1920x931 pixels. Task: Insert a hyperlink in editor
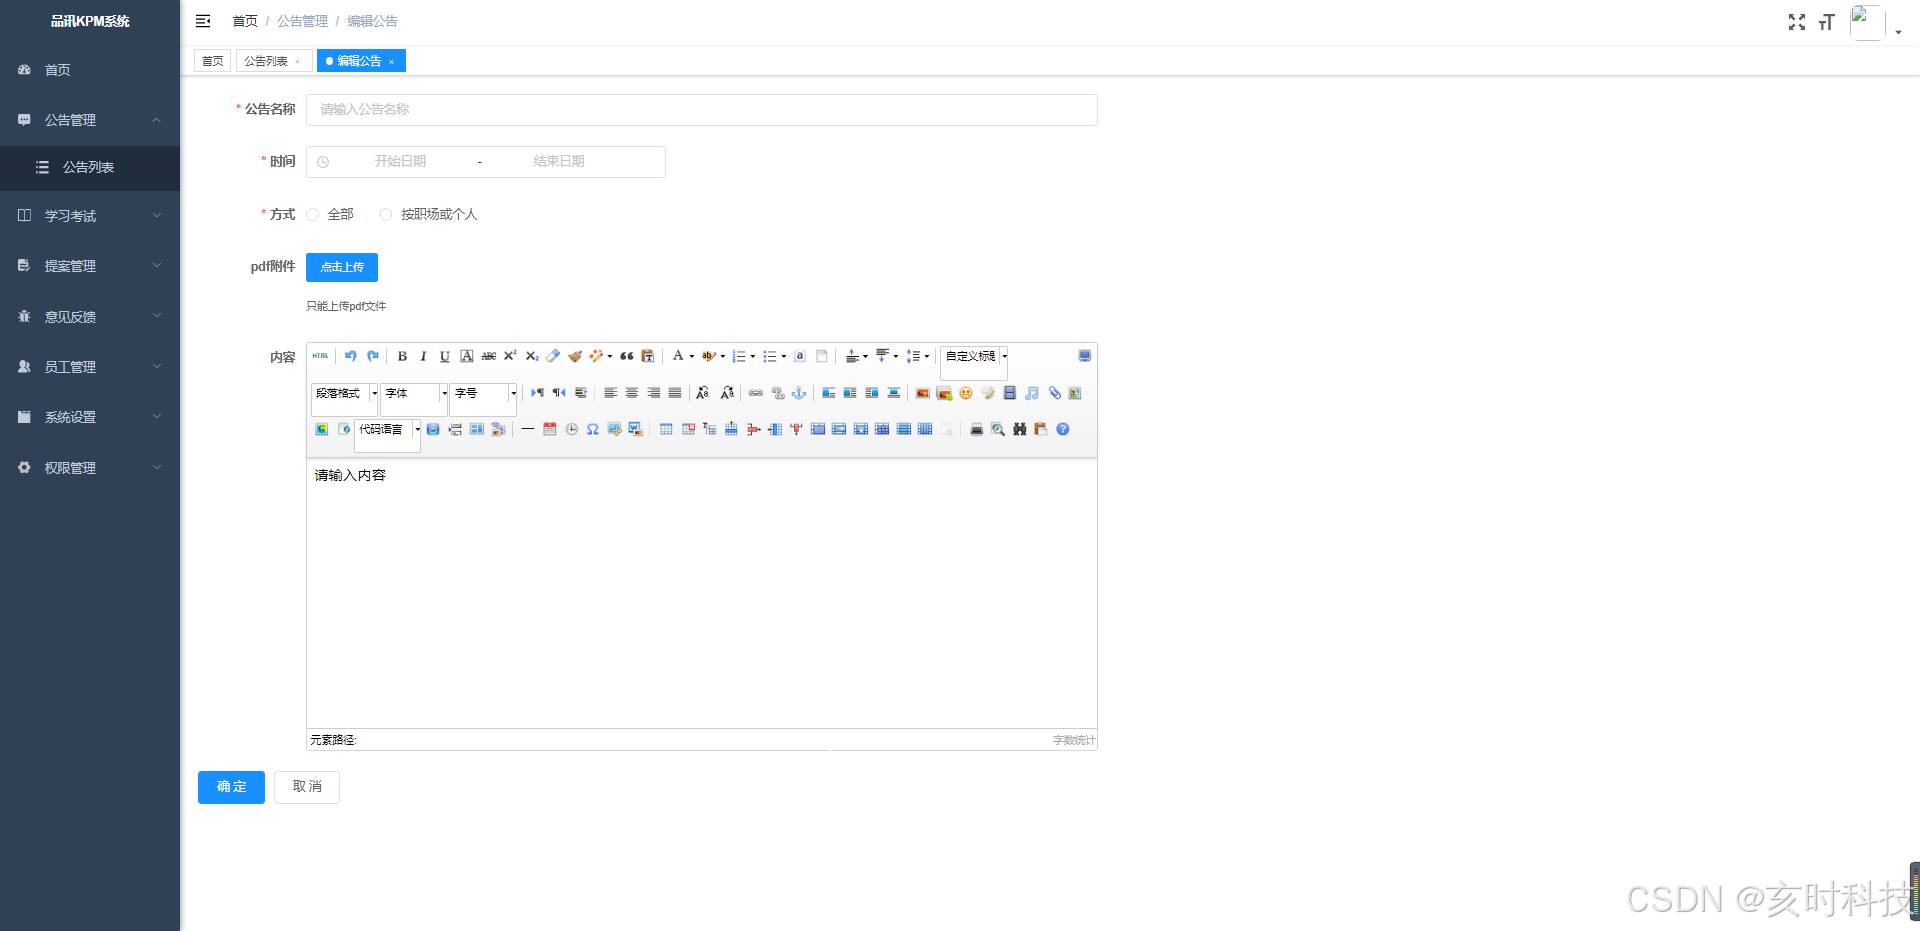[x=756, y=393]
